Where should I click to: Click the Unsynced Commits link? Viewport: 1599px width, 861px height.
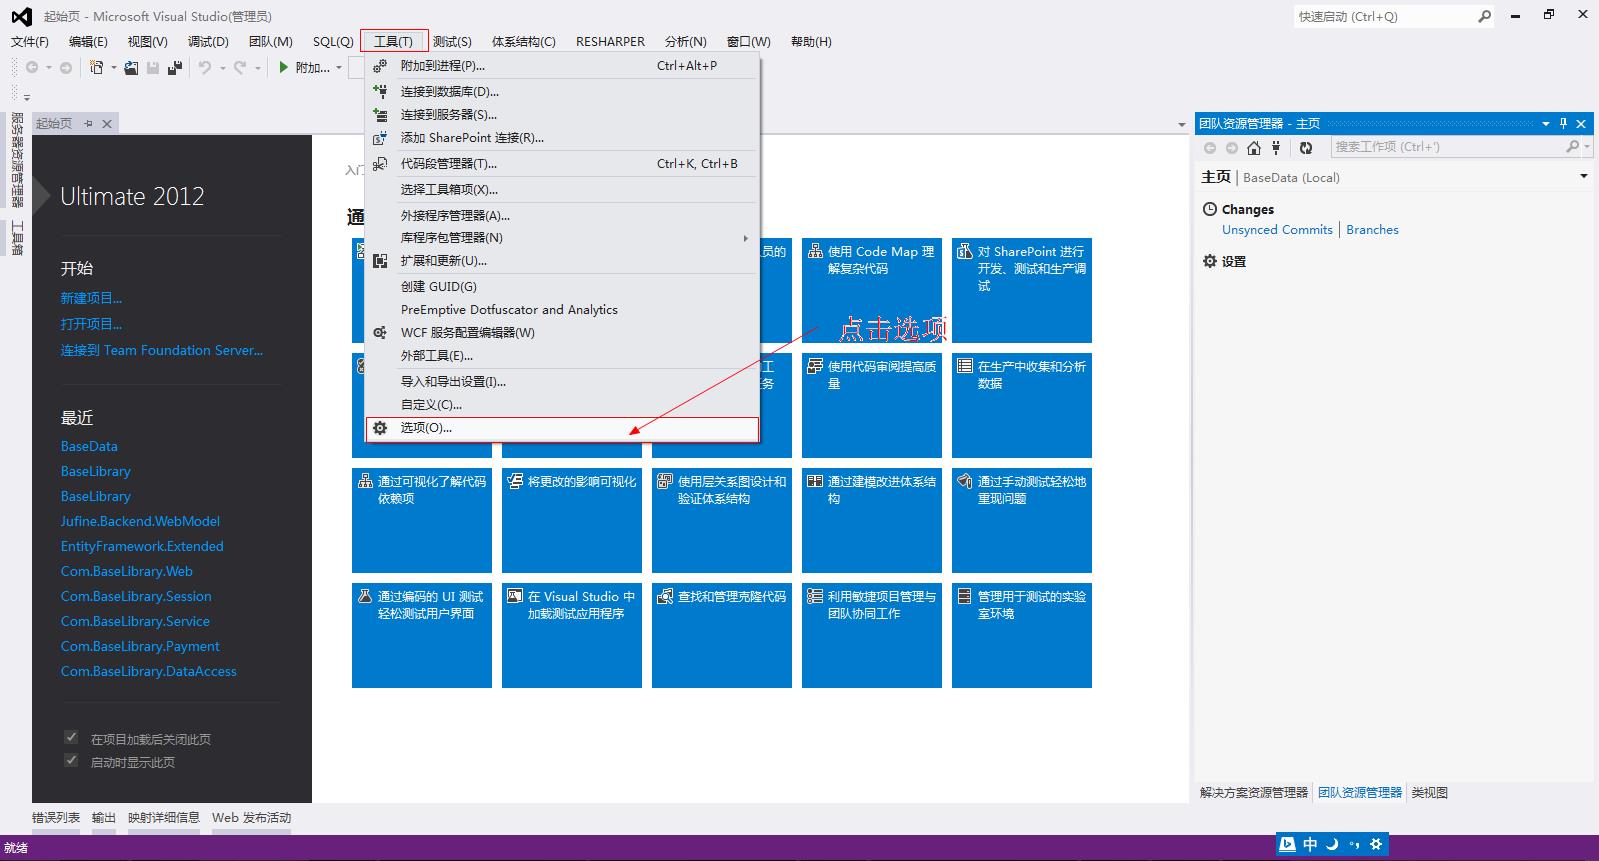pyautogui.click(x=1277, y=229)
